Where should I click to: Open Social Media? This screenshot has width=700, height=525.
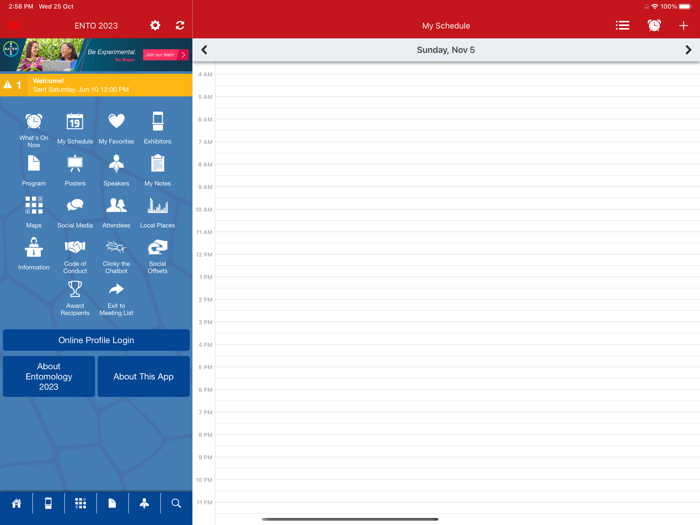click(x=75, y=212)
